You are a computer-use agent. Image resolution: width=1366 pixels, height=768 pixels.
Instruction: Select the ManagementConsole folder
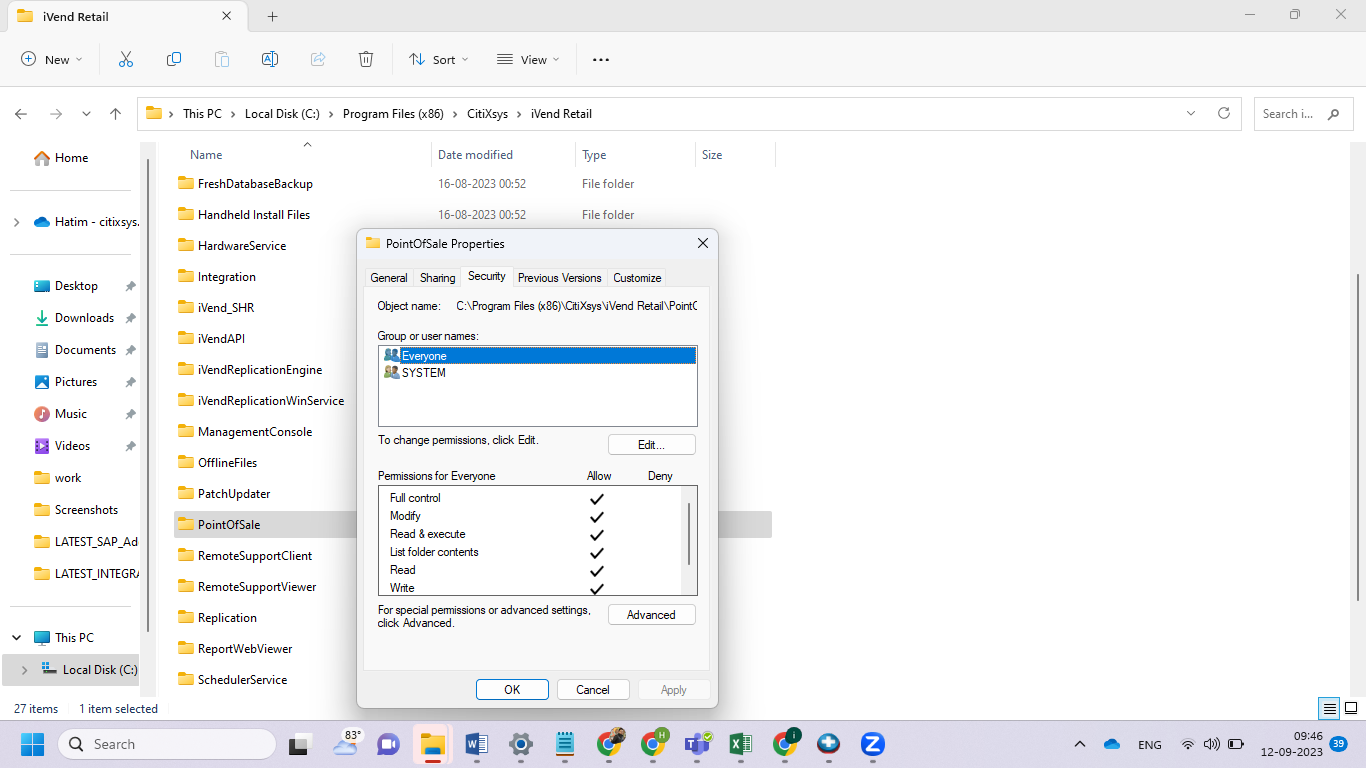point(255,432)
